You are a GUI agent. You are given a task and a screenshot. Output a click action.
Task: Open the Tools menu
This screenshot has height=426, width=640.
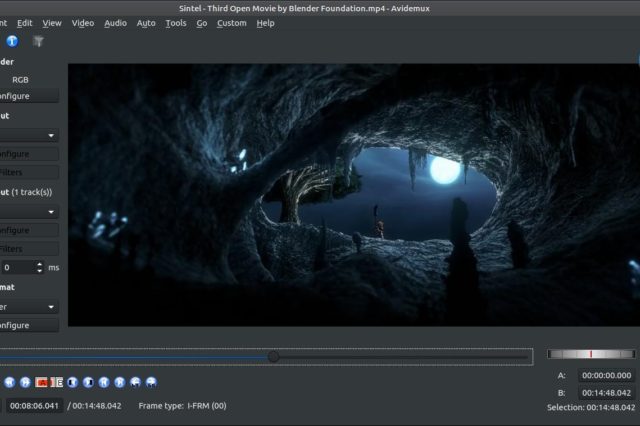175,22
